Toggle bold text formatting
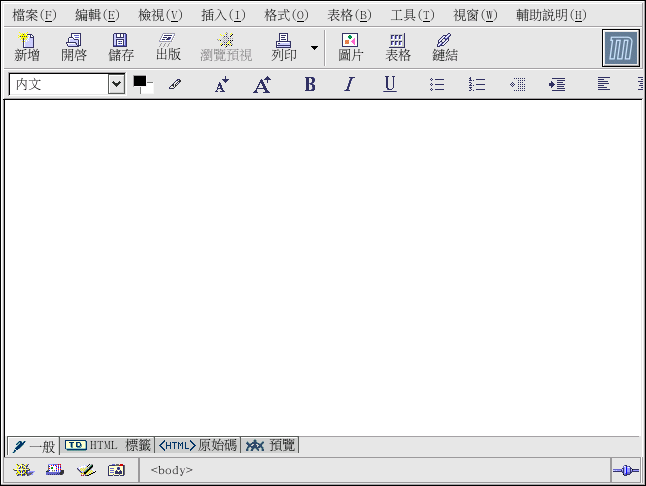 pyautogui.click(x=310, y=85)
